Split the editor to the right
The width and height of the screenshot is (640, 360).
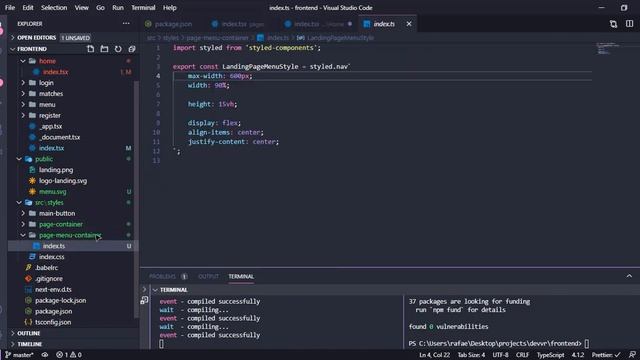tap(629, 24)
